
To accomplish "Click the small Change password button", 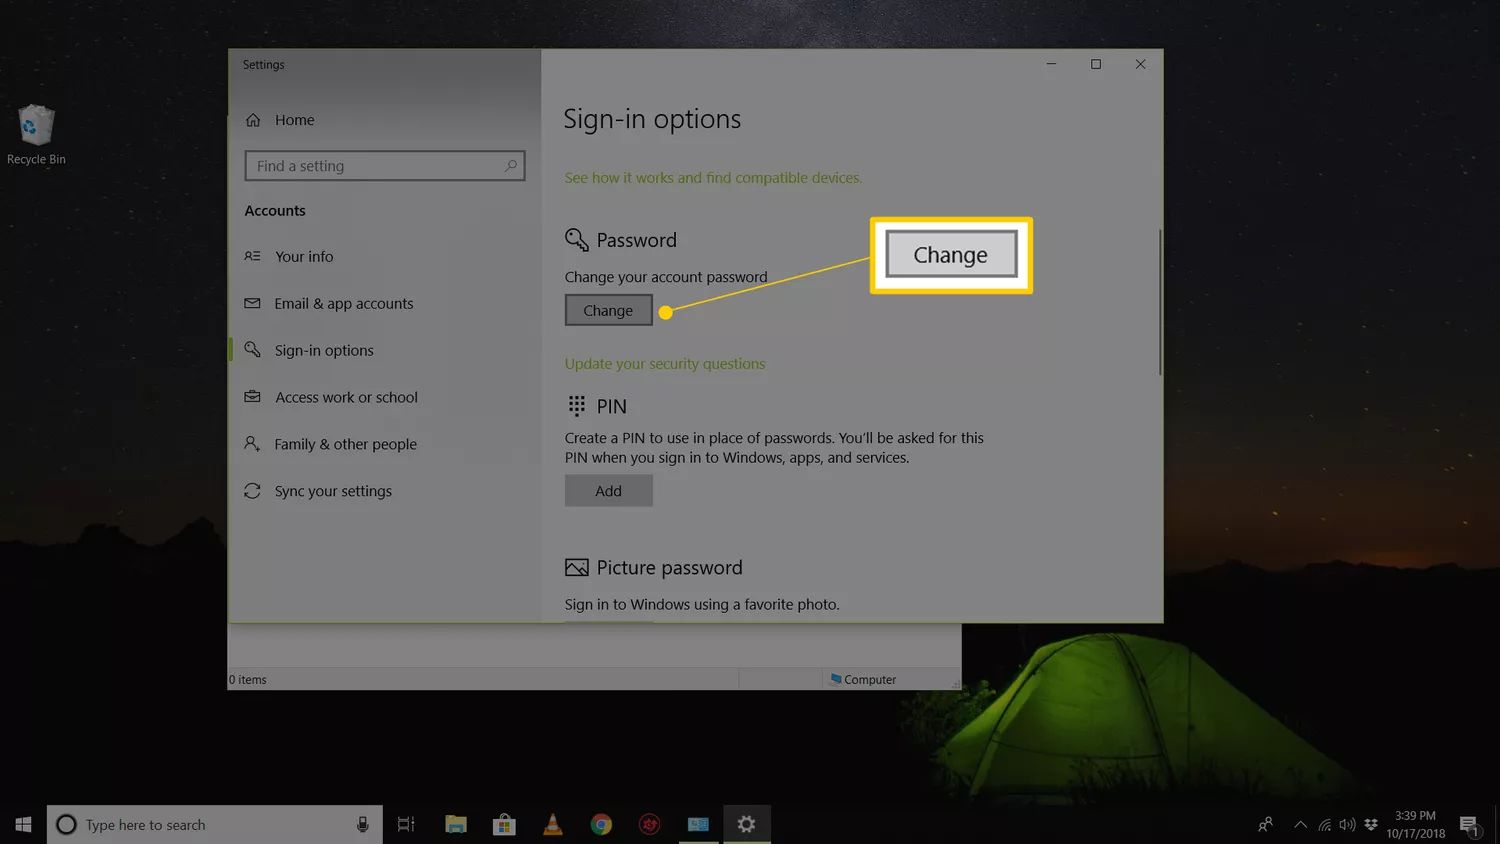I will tap(608, 310).
